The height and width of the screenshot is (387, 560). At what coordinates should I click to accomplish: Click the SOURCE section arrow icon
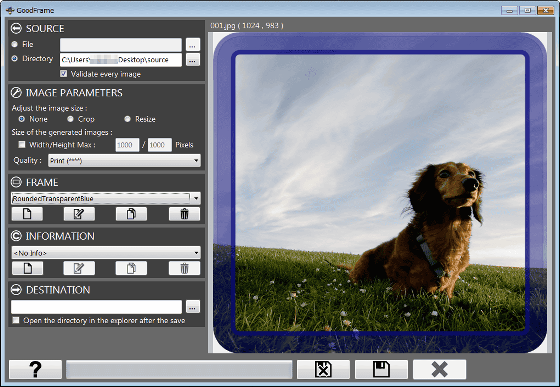pyautogui.click(x=16, y=29)
